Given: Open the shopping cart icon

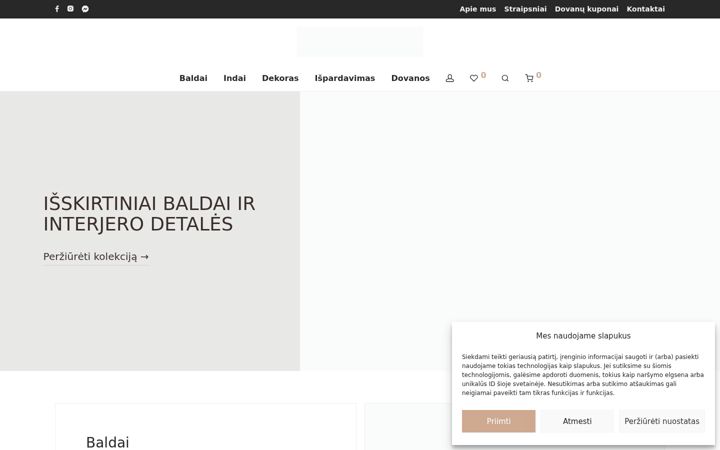Looking at the screenshot, I should coord(529,79).
